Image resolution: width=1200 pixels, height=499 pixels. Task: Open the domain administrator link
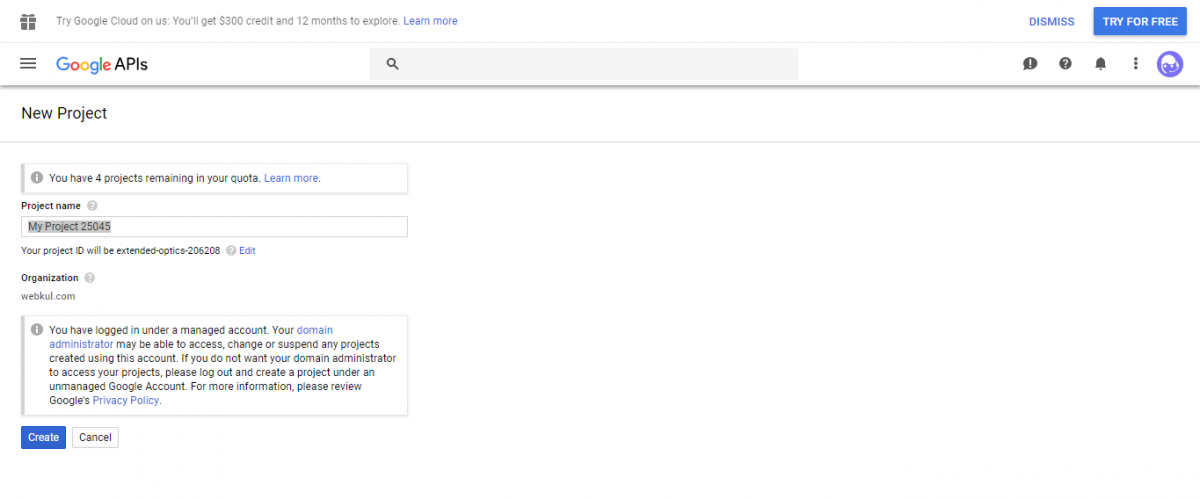pyautogui.click(x=191, y=336)
